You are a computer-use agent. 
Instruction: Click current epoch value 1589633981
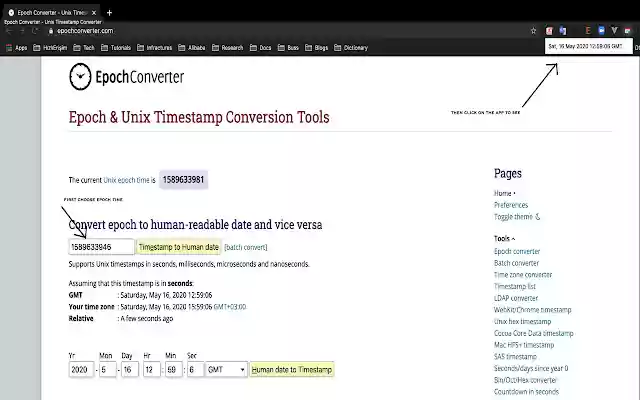(x=183, y=180)
